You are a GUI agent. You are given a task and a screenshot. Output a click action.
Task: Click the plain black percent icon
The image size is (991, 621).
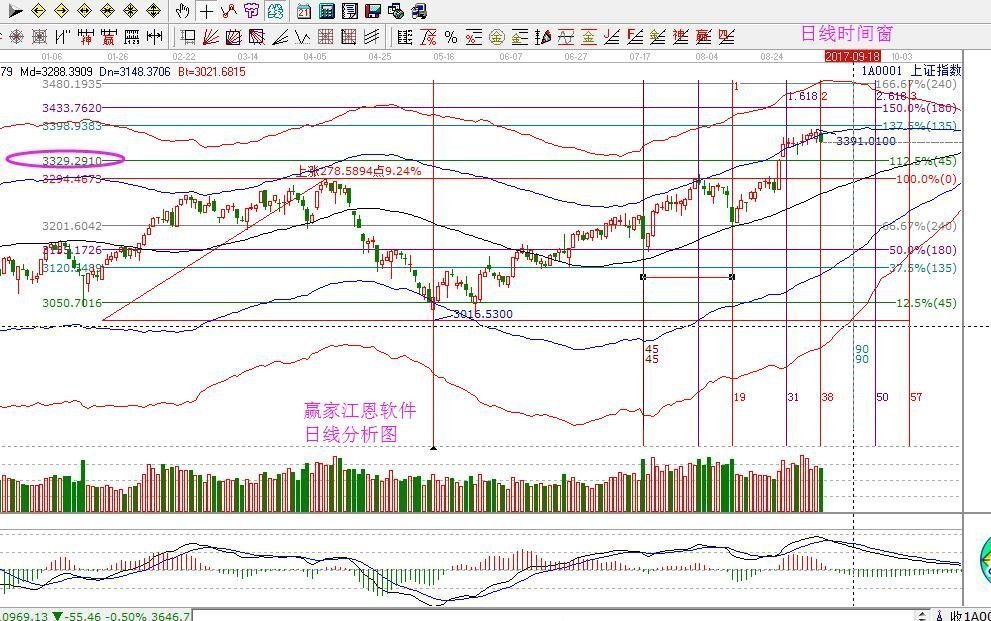[x=451, y=37]
